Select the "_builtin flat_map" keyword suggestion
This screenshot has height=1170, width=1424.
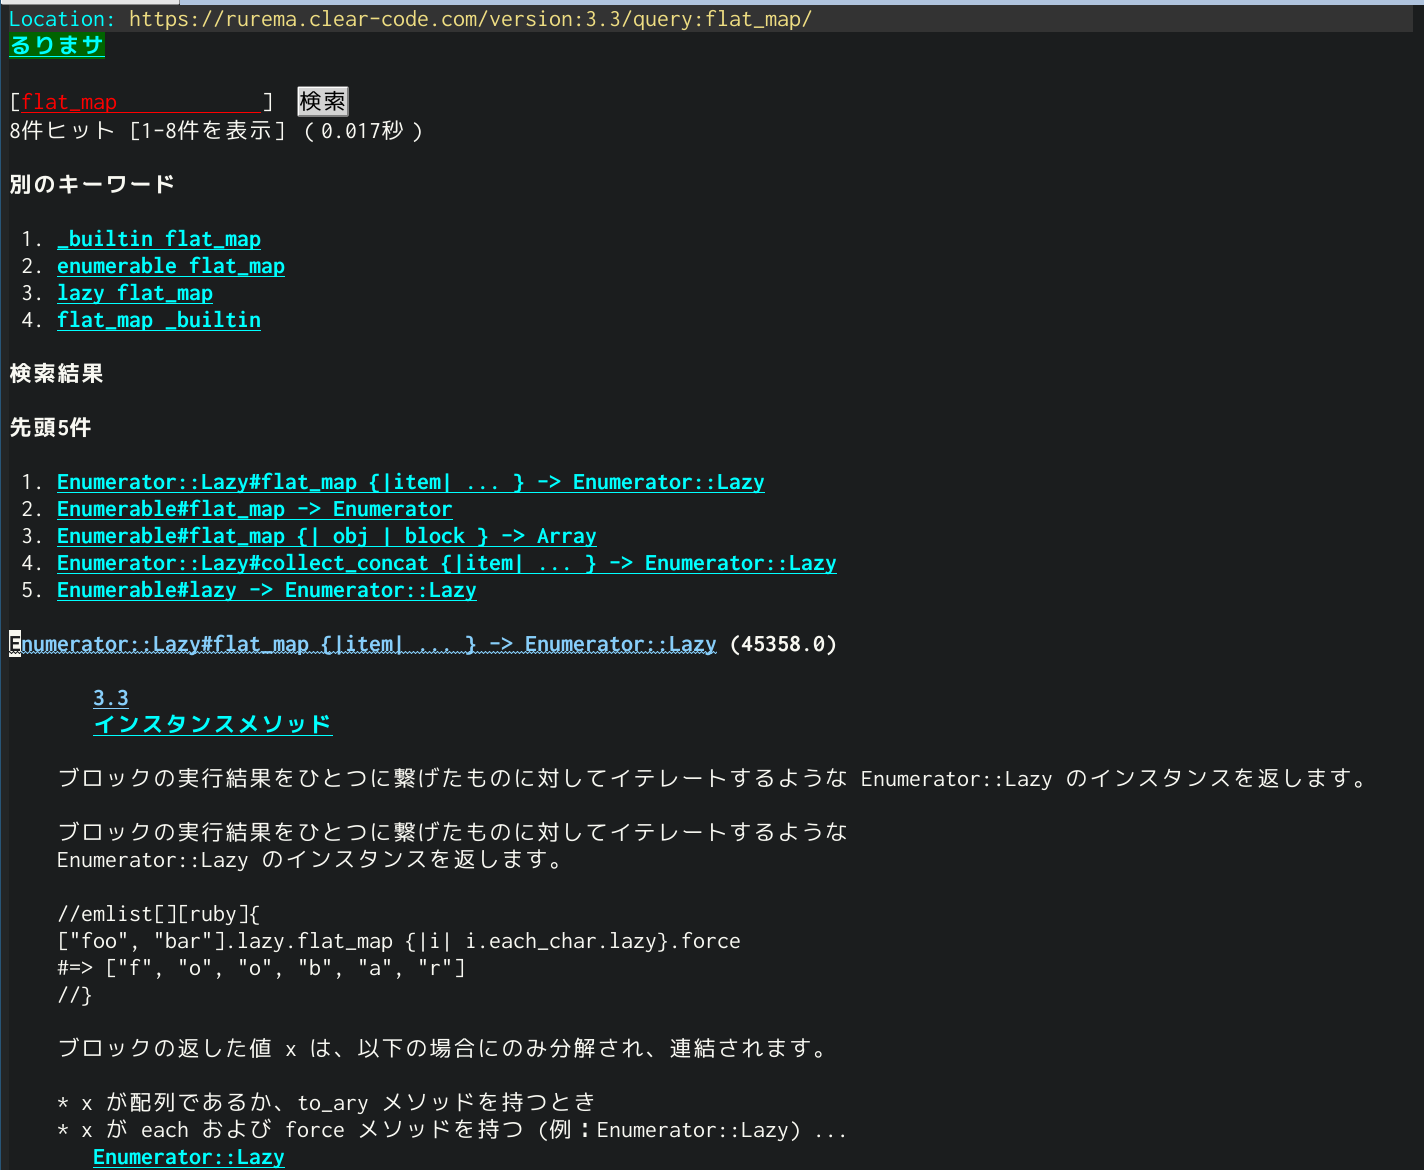(x=159, y=239)
